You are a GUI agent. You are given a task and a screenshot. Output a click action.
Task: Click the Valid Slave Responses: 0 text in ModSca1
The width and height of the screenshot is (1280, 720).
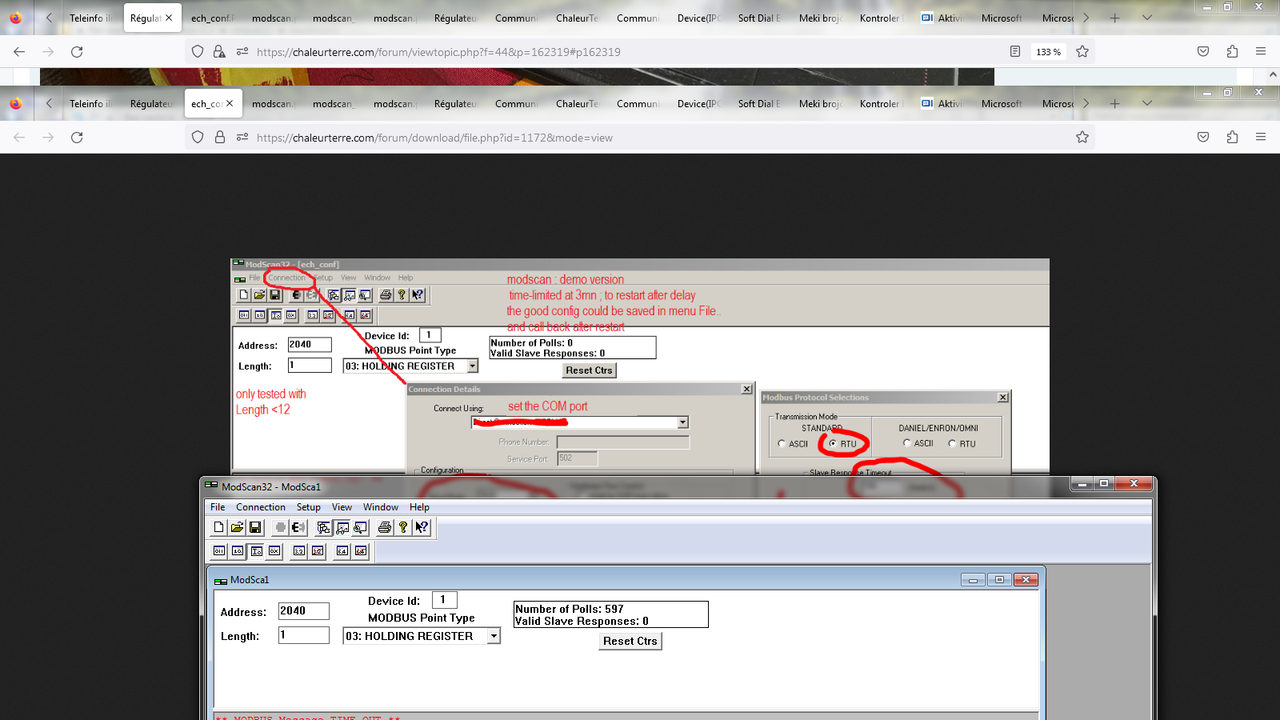coord(581,621)
